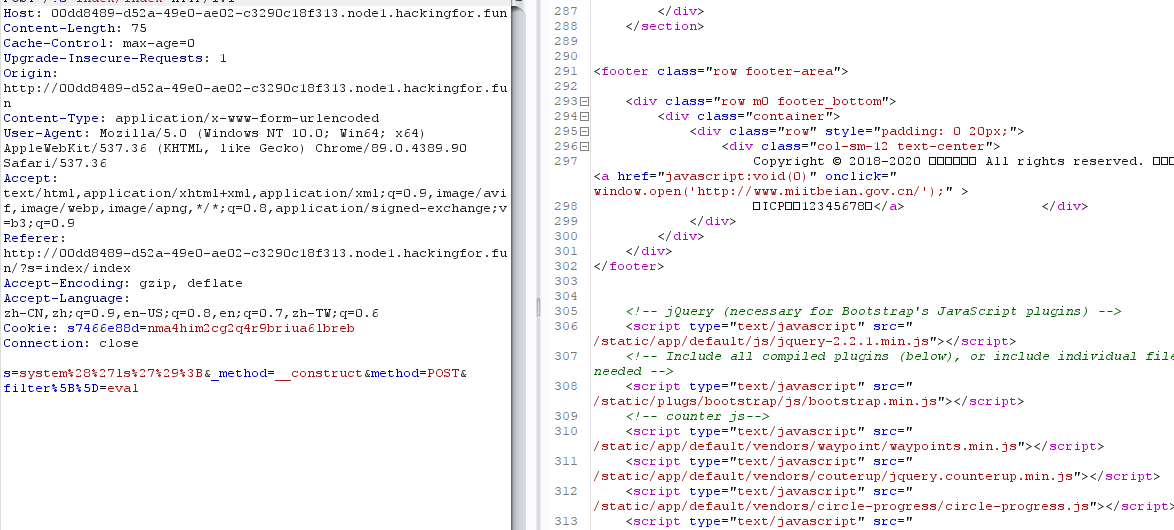
Task: Click the splitter handle between request and response panes
Action: coord(538,307)
